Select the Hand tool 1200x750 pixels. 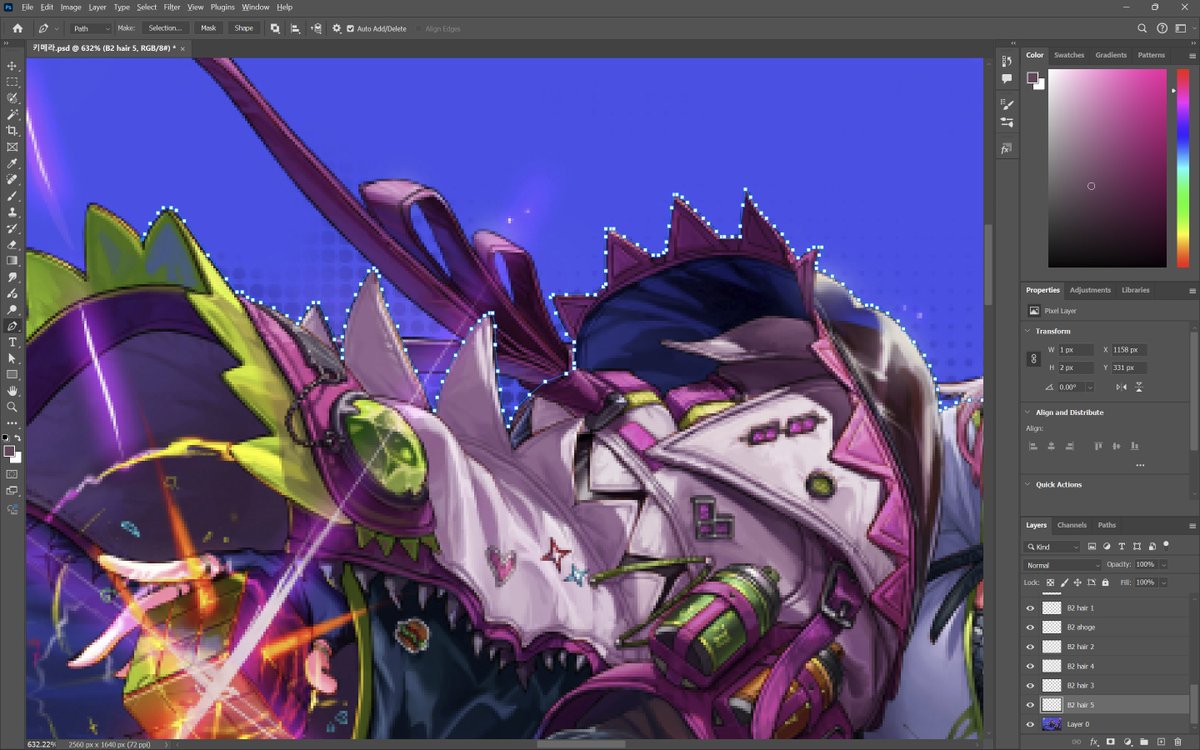pyautogui.click(x=12, y=391)
